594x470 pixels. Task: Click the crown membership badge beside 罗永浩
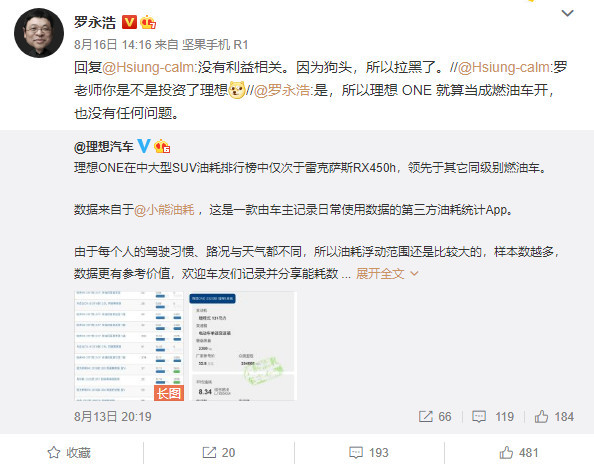click(x=148, y=22)
